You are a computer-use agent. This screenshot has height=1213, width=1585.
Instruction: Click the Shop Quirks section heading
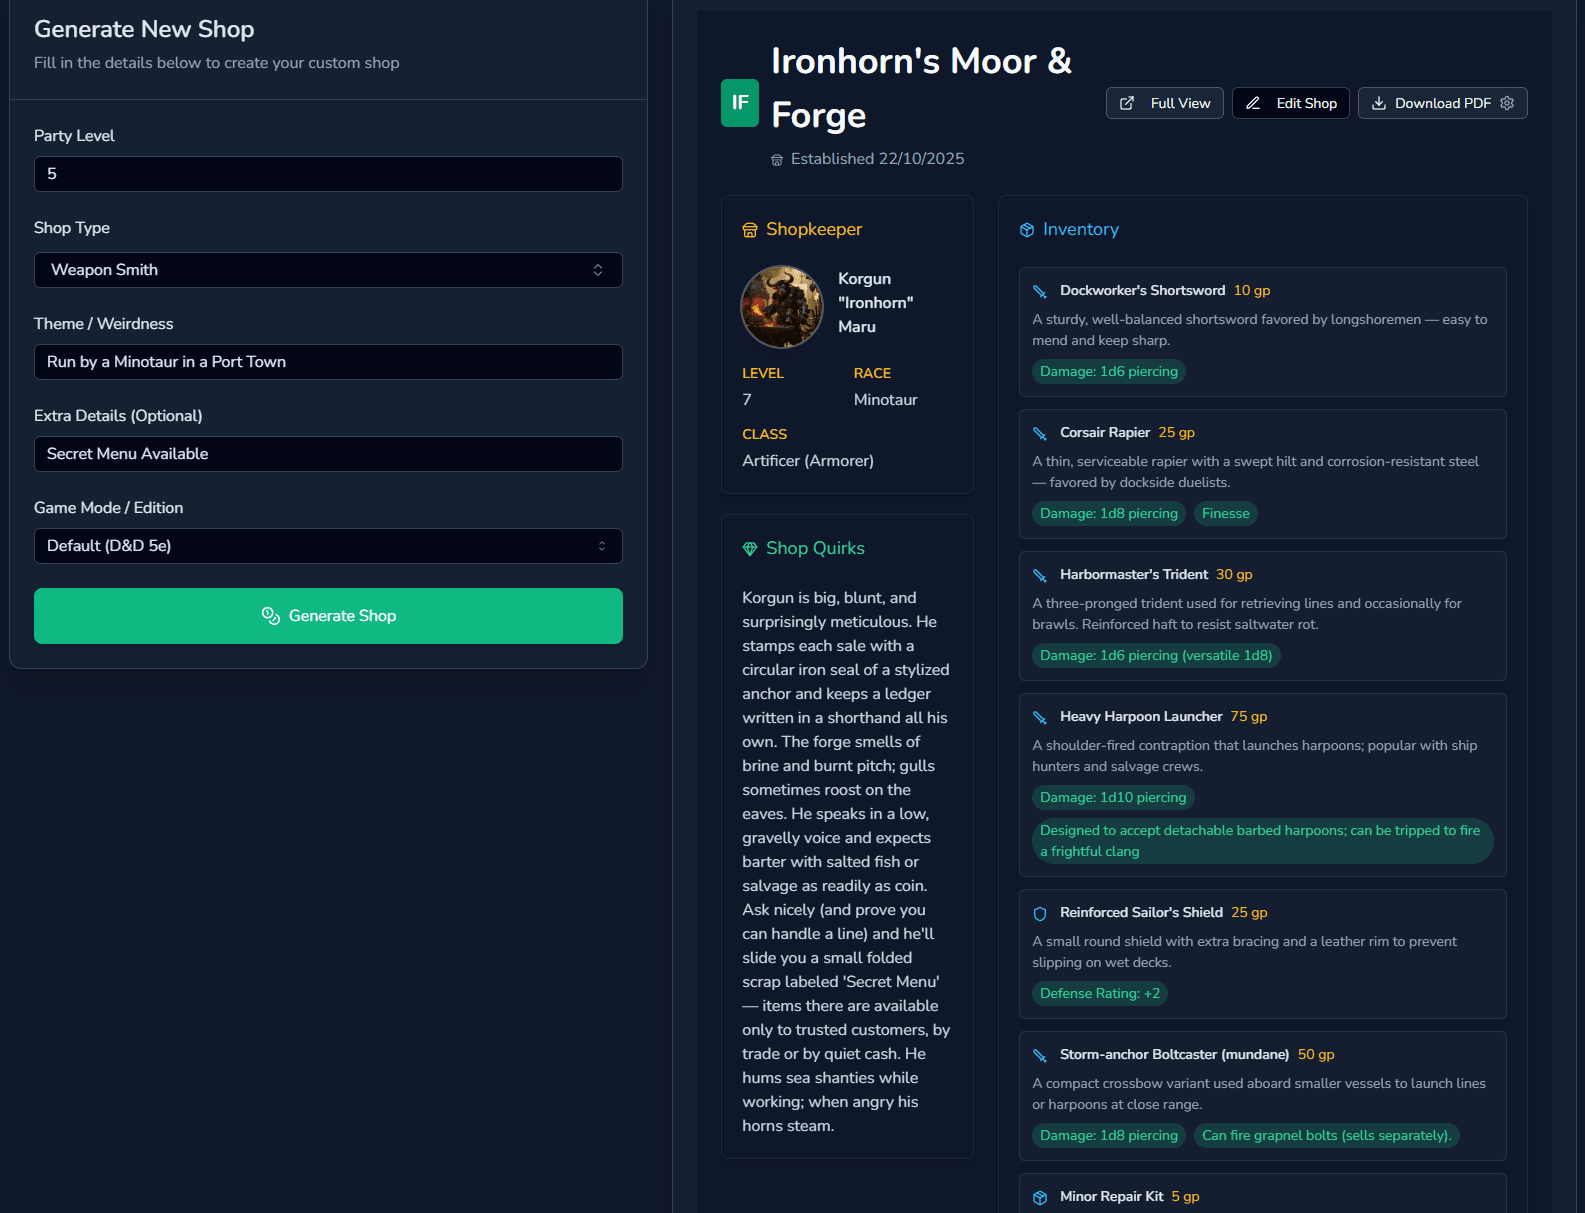click(x=815, y=549)
